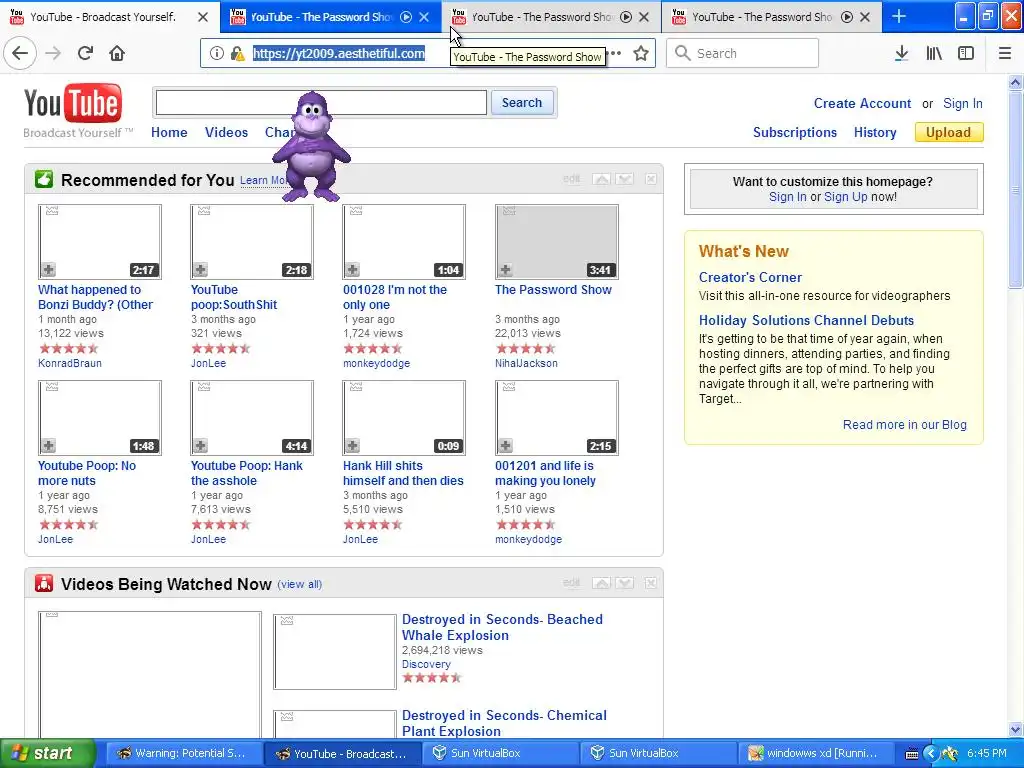This screenshot has width=1024, height=768.
Task: Click Sign In at top right
Action: pos(963,103)
